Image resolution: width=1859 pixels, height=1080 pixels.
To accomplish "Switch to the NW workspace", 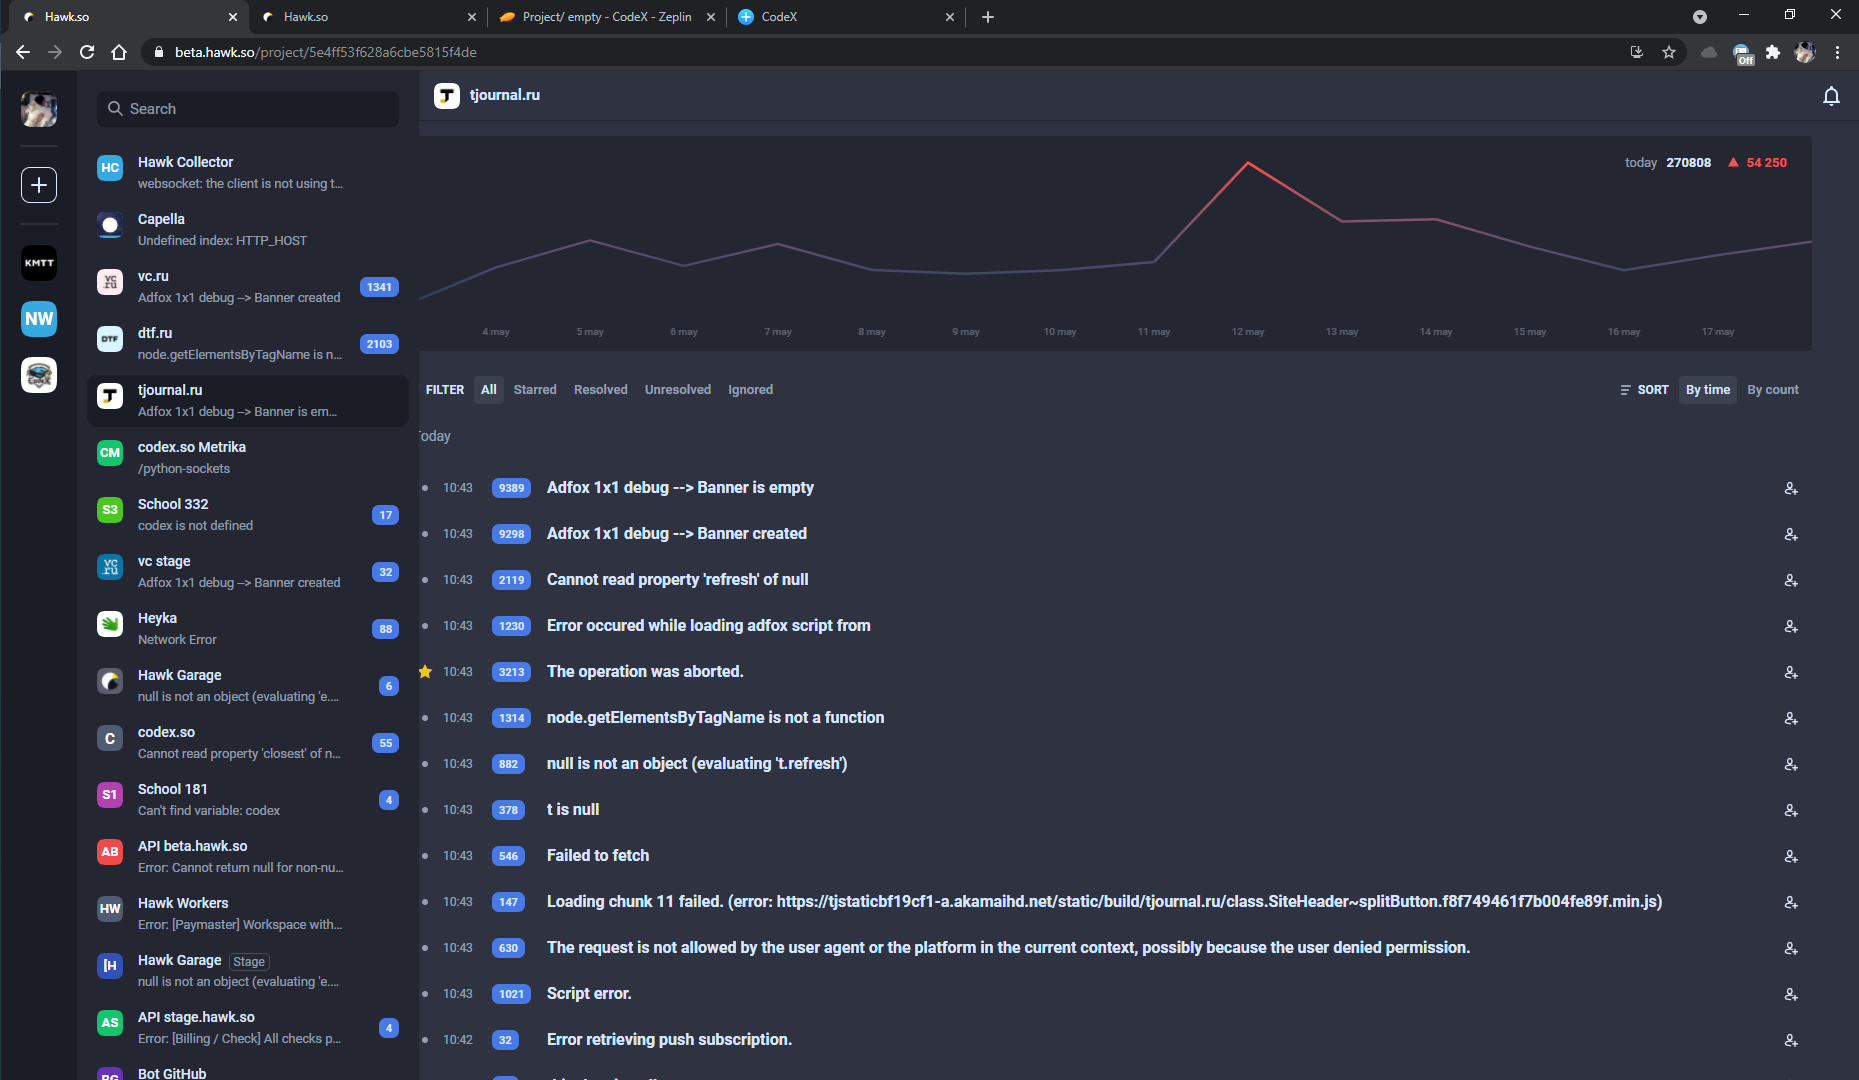I will point(38,319).
